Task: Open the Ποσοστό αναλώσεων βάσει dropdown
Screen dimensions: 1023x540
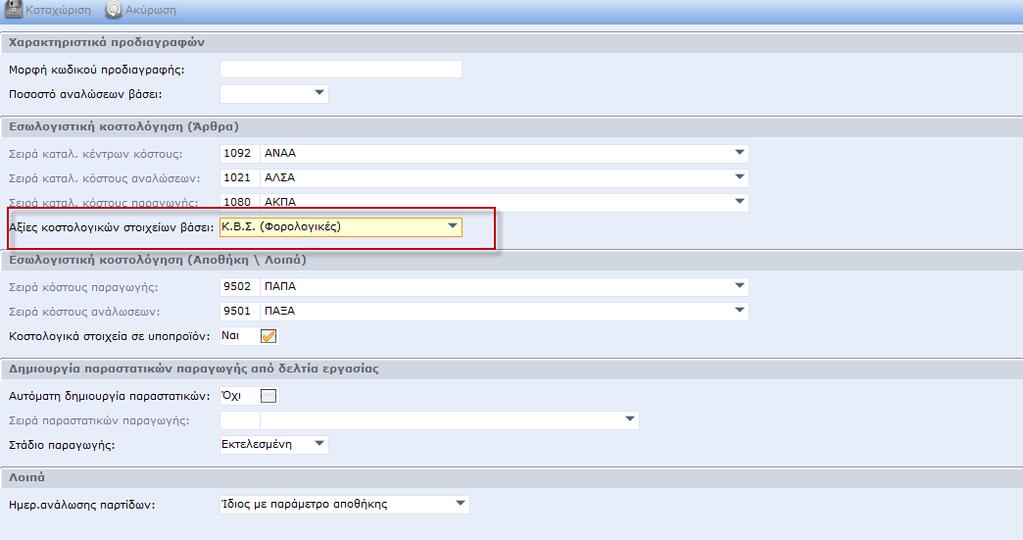Action: (319, 93)
